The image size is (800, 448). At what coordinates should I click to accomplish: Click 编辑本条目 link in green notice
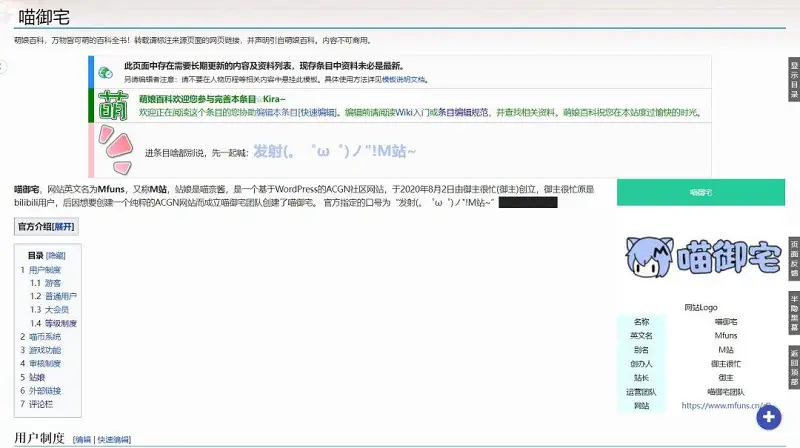[x=277, y=113]
